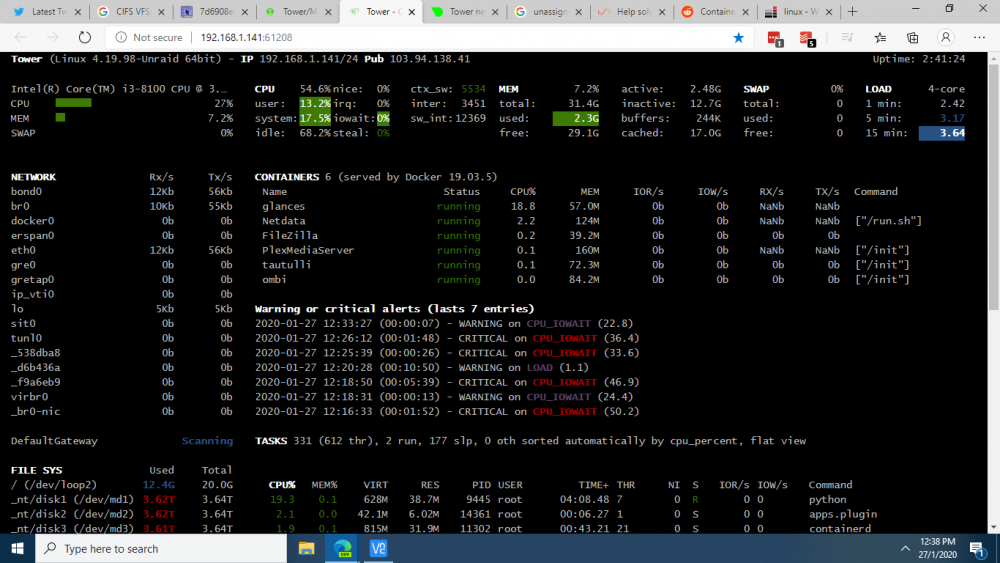Click the green CPU usage bar
This screenshot has width=1000, height=563.
[x=73, y=103]
